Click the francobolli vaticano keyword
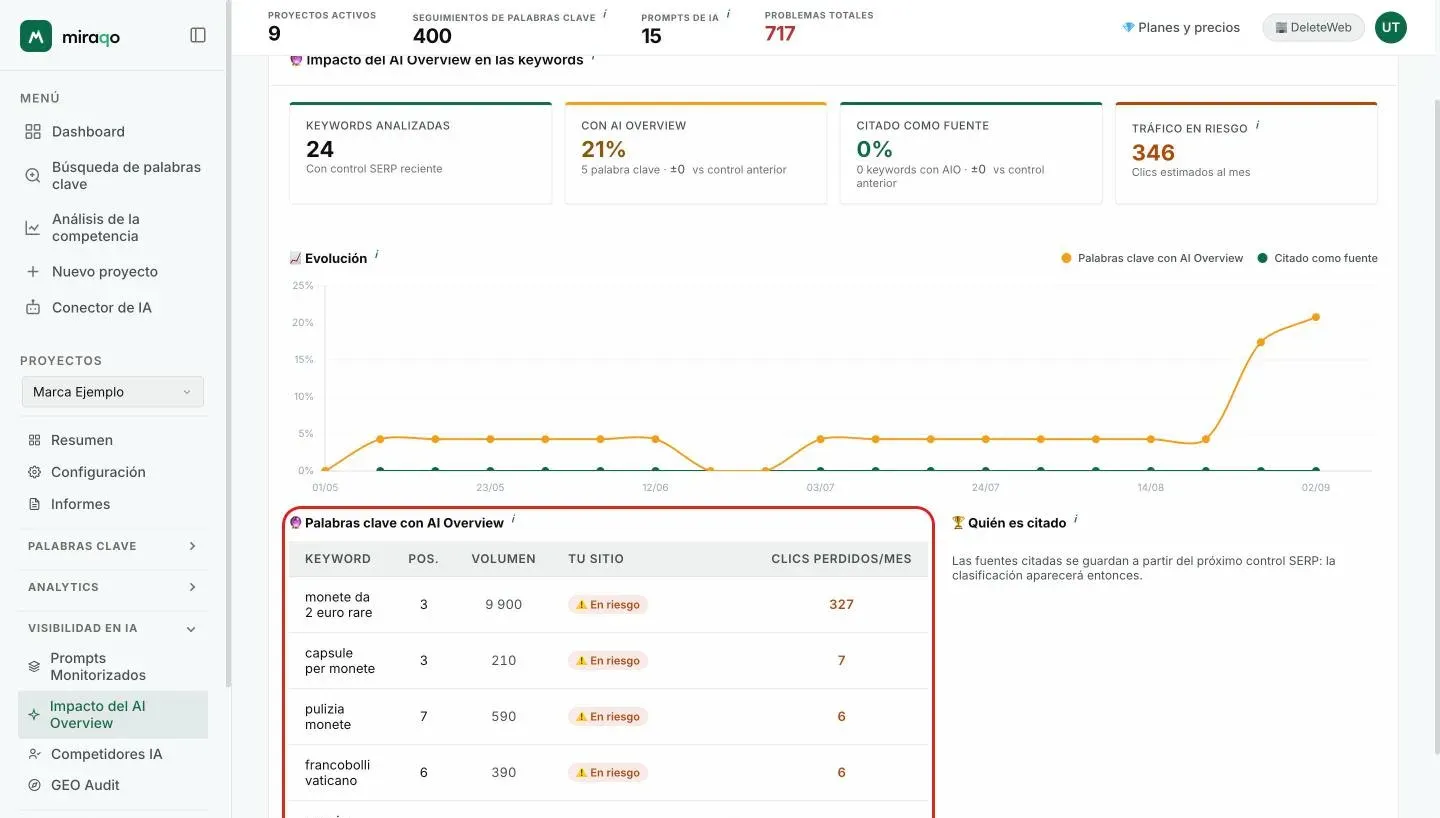Viewport: 1440px width, 818px height. coord(338,773)
